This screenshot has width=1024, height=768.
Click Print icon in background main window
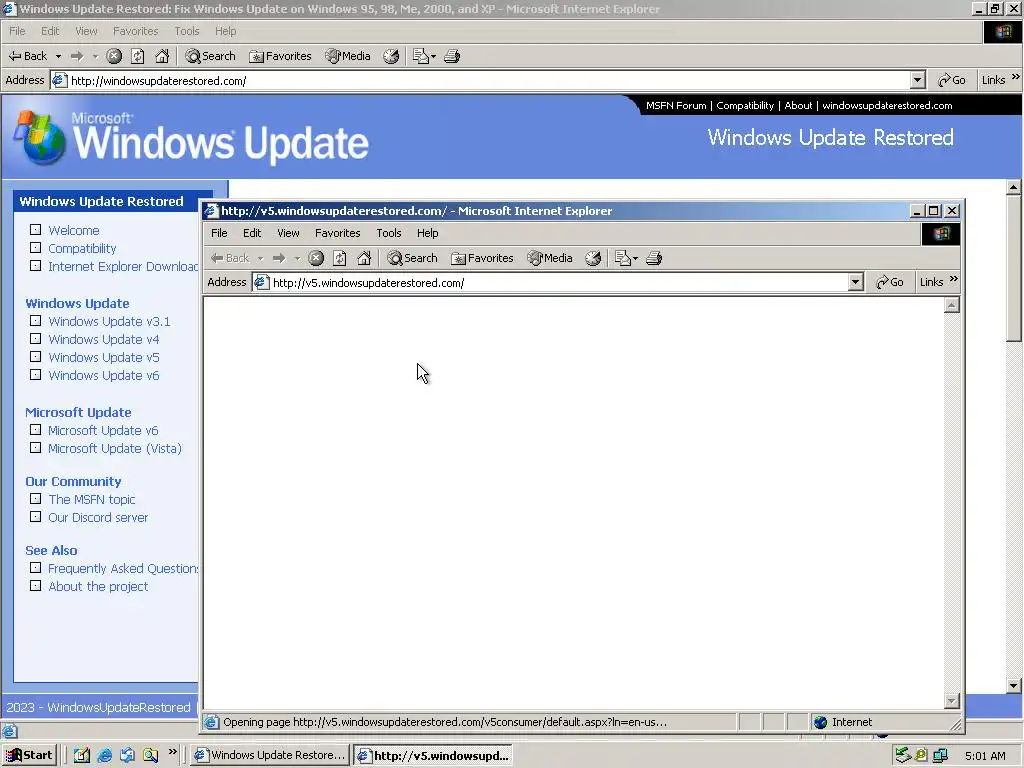[x=452, y=56]
